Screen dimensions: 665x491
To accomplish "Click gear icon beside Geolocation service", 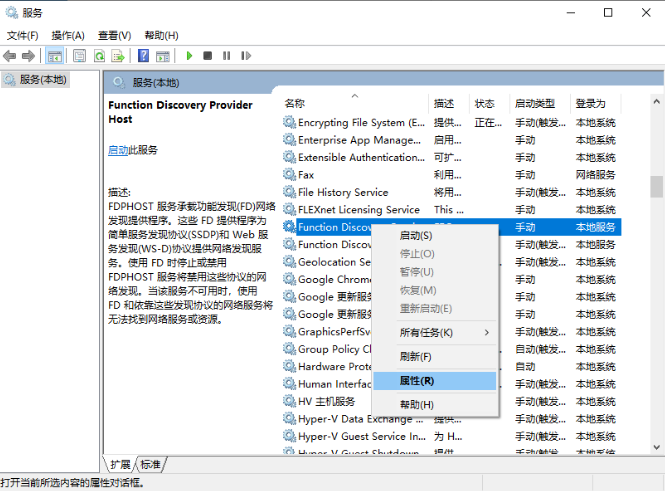I will (x=289, y=262).
